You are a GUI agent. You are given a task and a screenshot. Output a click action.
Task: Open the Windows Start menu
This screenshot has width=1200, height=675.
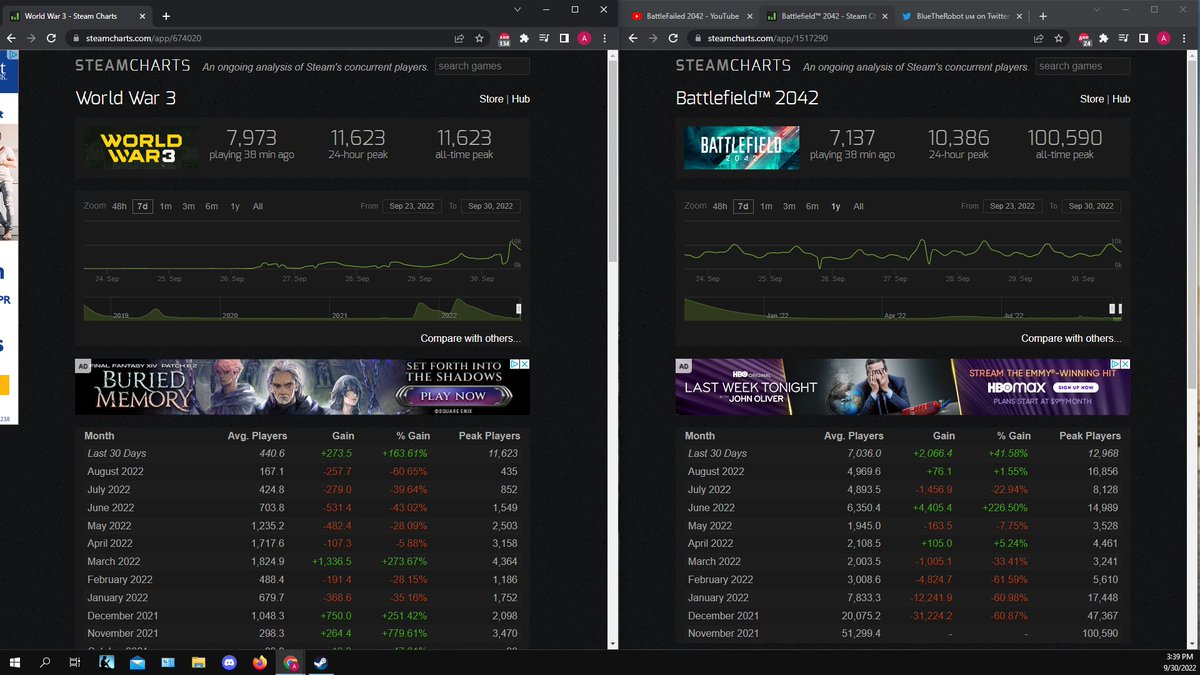click(14, 662)
